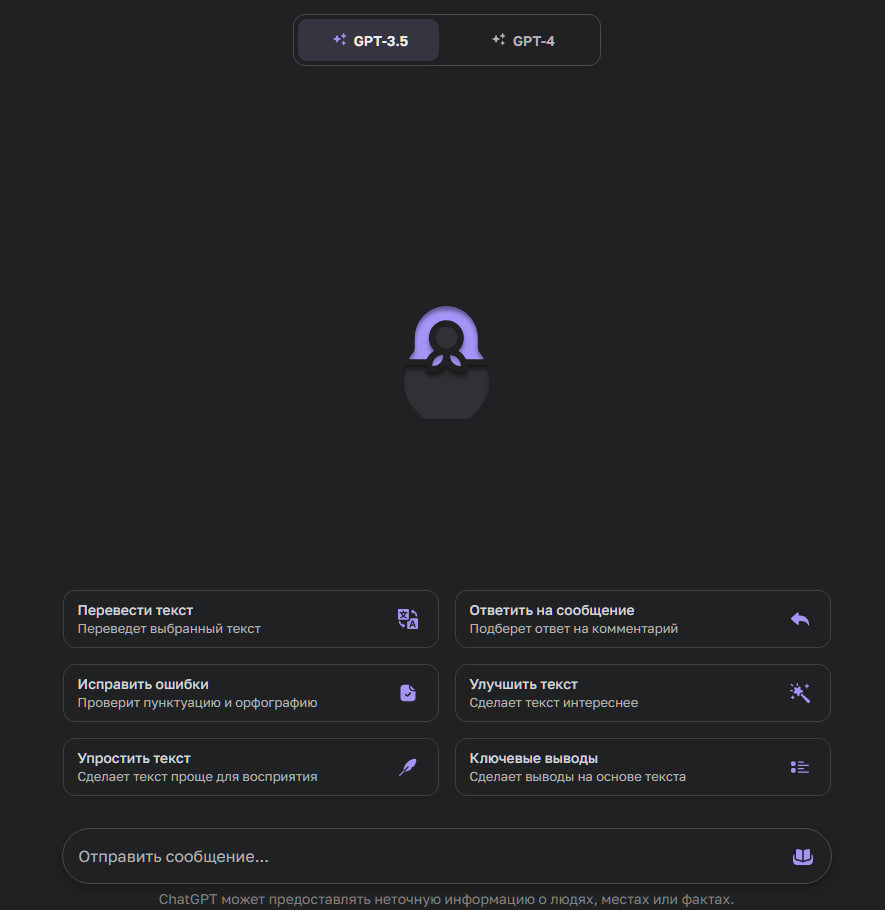The image size is (885, 910).
Task: Pick the Ключевые выводы suggestion
Action: (642, 767)
